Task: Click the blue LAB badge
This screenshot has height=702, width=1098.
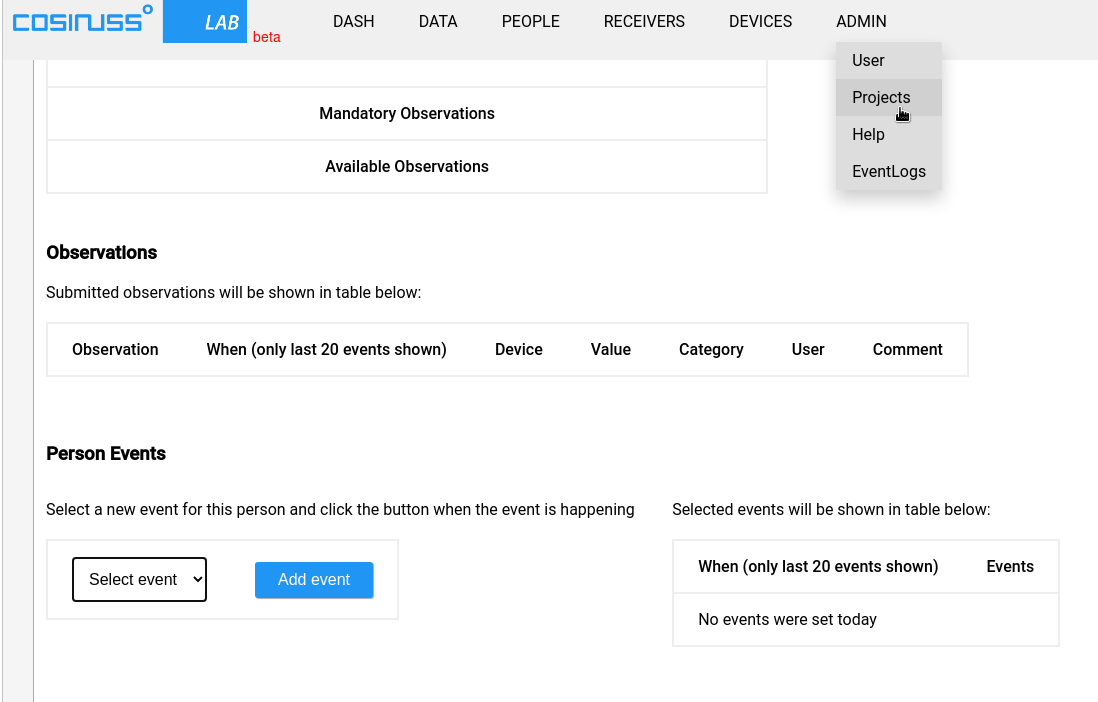Action: pyautogui.click(x=205, y=22)
